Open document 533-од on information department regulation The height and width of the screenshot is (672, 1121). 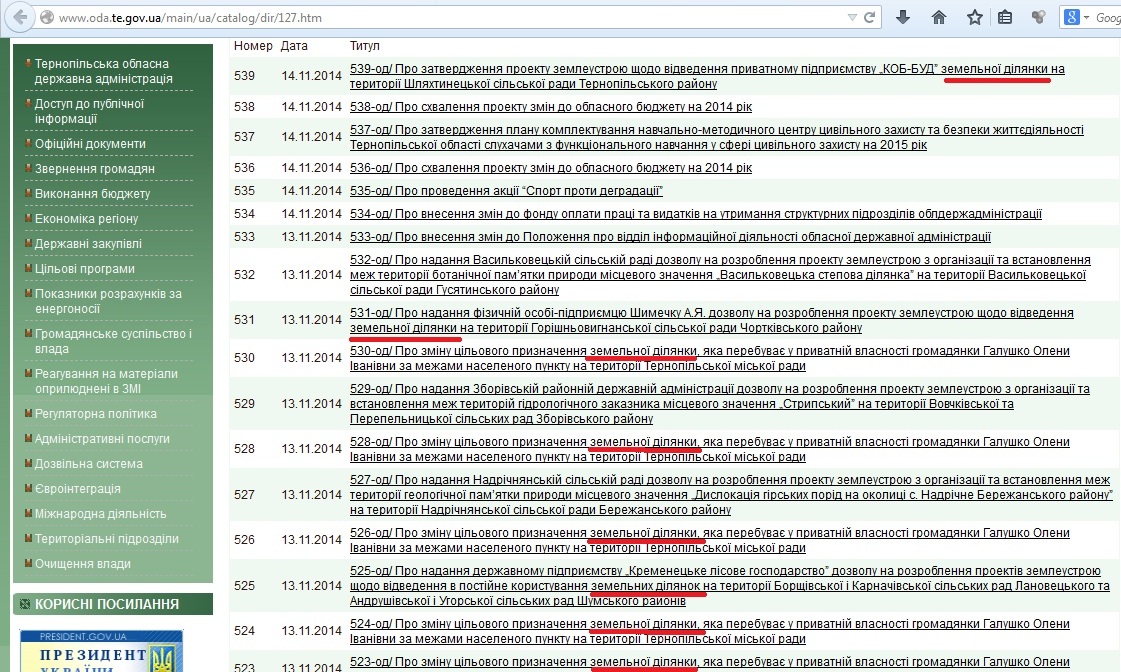pos(670,237)
